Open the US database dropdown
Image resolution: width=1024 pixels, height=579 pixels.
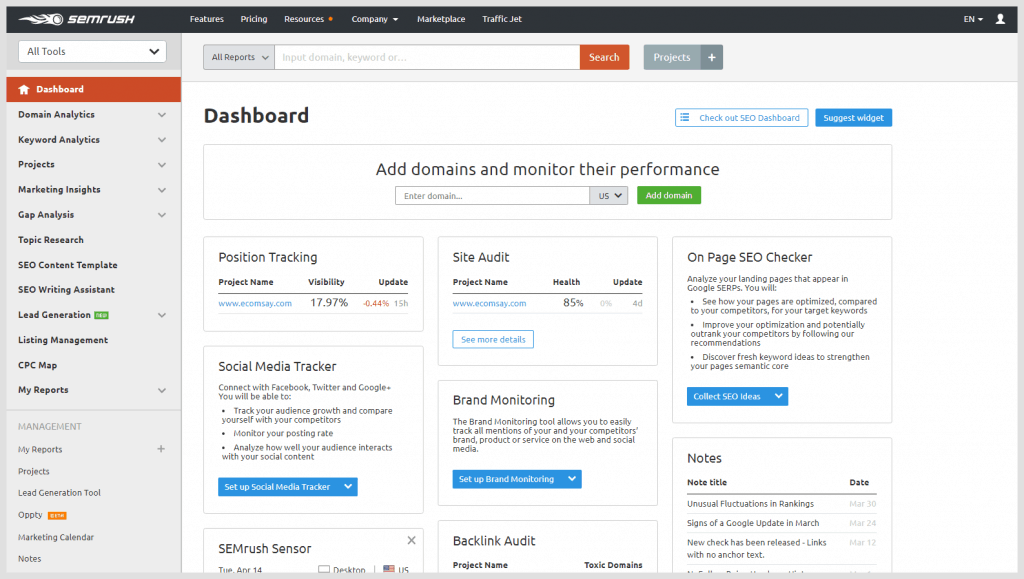pos(609,196)
